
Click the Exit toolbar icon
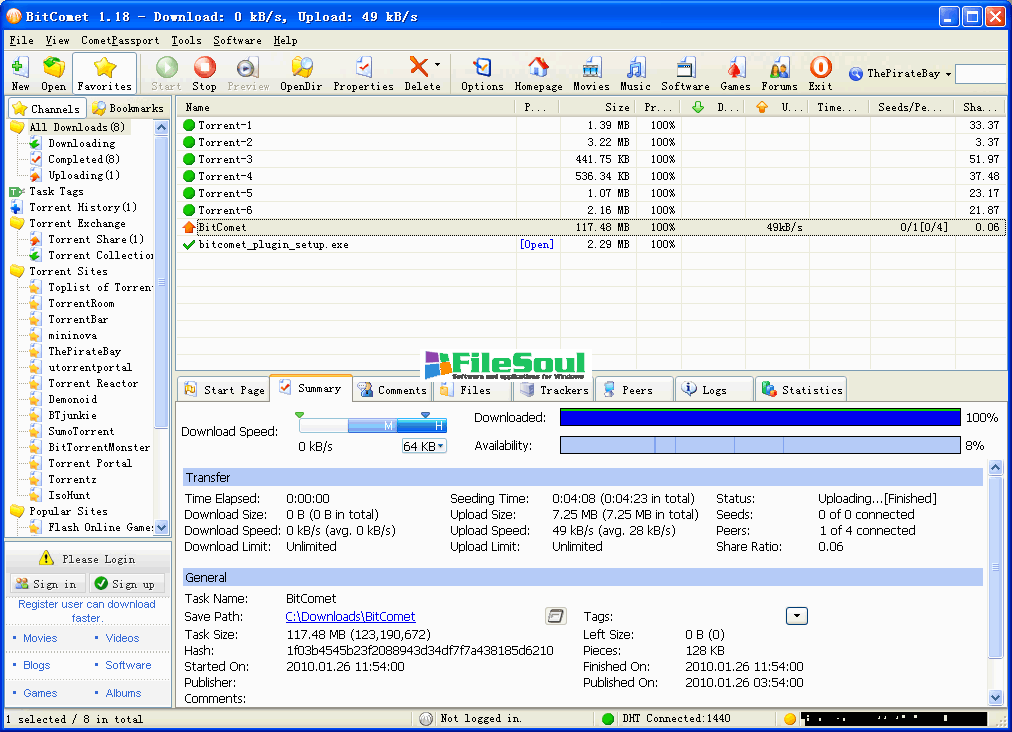tap(820, 74)
